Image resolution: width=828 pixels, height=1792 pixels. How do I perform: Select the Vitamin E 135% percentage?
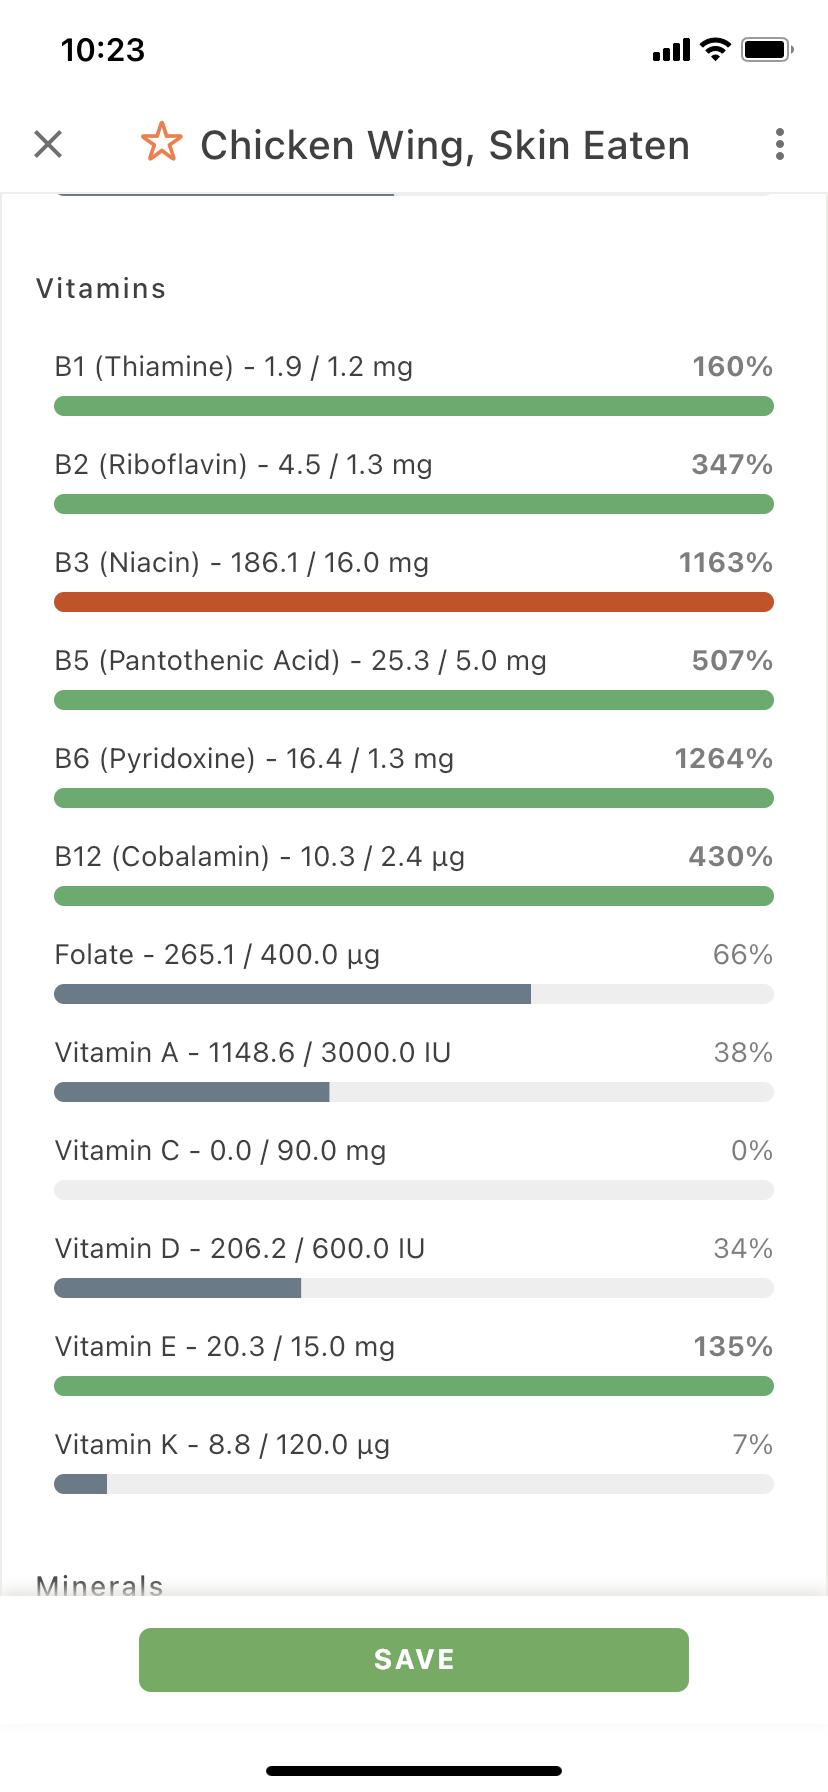pyautogui.click(x=733, y=1347)
